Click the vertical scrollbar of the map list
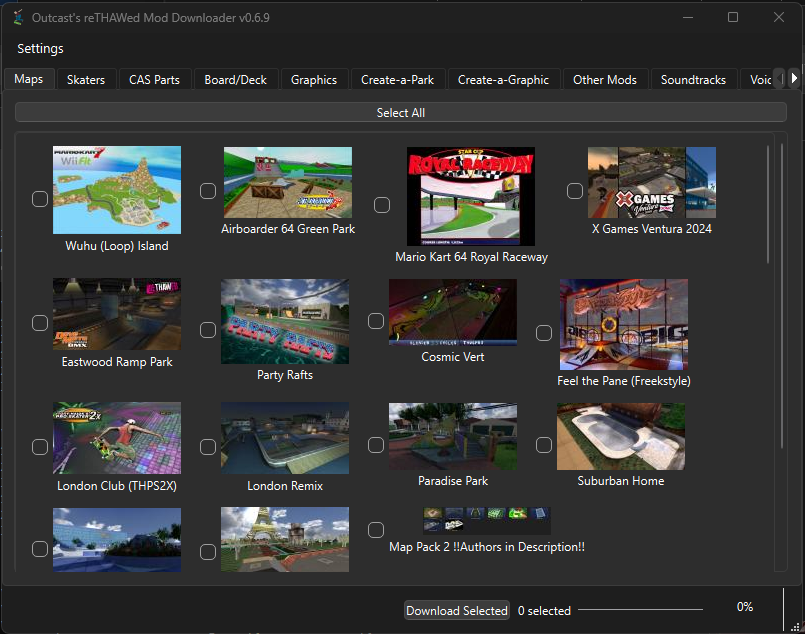The width and height of the screenshot is (805, 634). [x=769, y=205]
